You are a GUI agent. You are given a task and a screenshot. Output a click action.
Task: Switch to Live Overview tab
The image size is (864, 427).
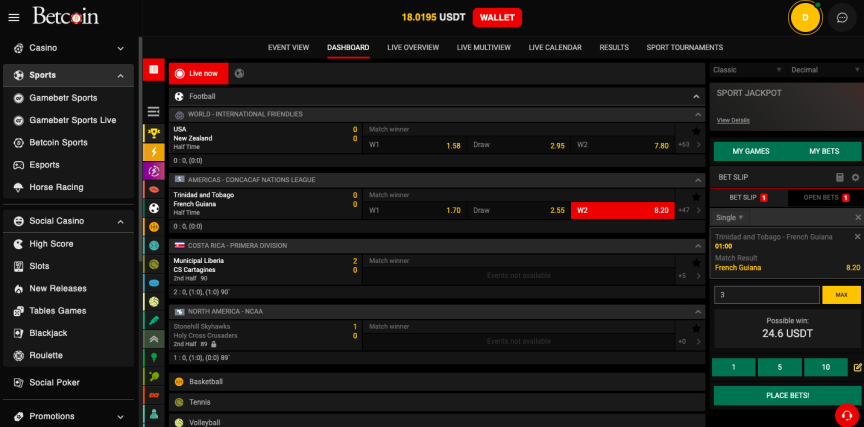click(413, 47)
